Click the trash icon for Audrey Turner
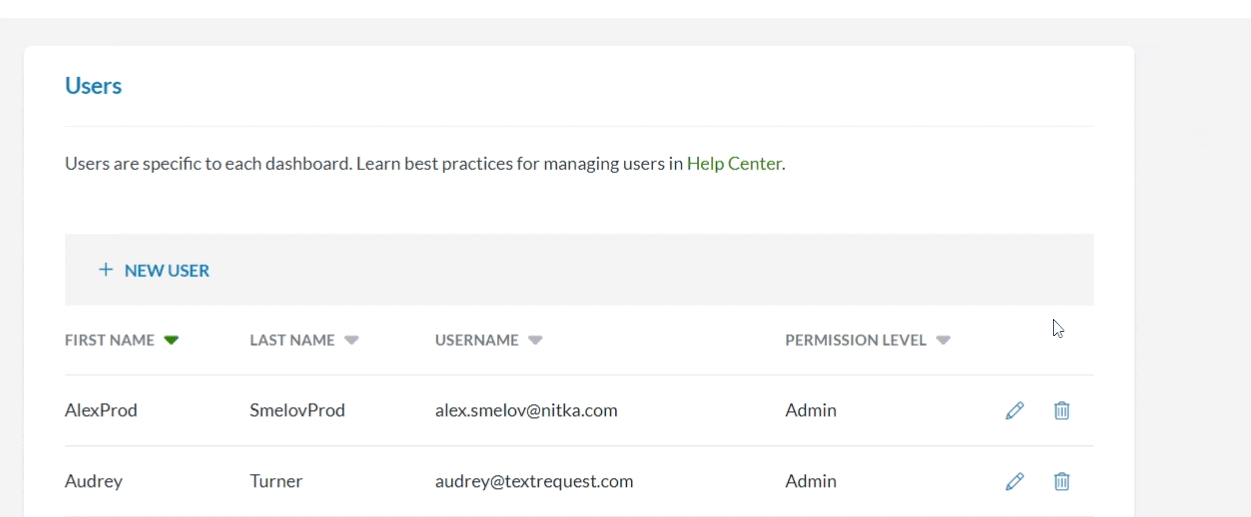Viewport: 1251px width, 517px height. click(x=1062, y=481)
